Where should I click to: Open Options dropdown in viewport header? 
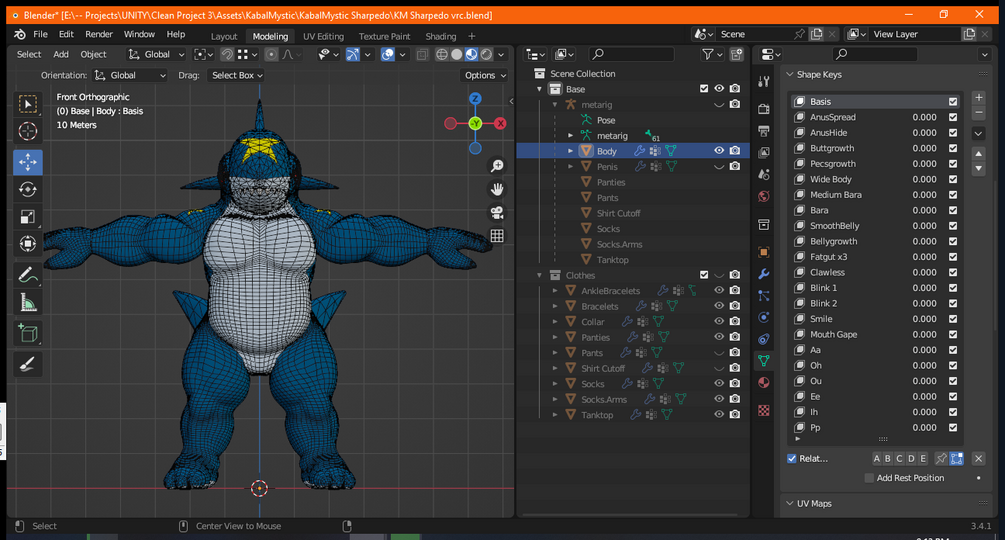click(x=485, y=75)
